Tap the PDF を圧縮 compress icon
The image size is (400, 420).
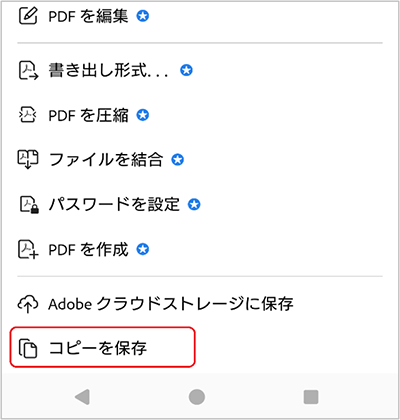point(28,115)
